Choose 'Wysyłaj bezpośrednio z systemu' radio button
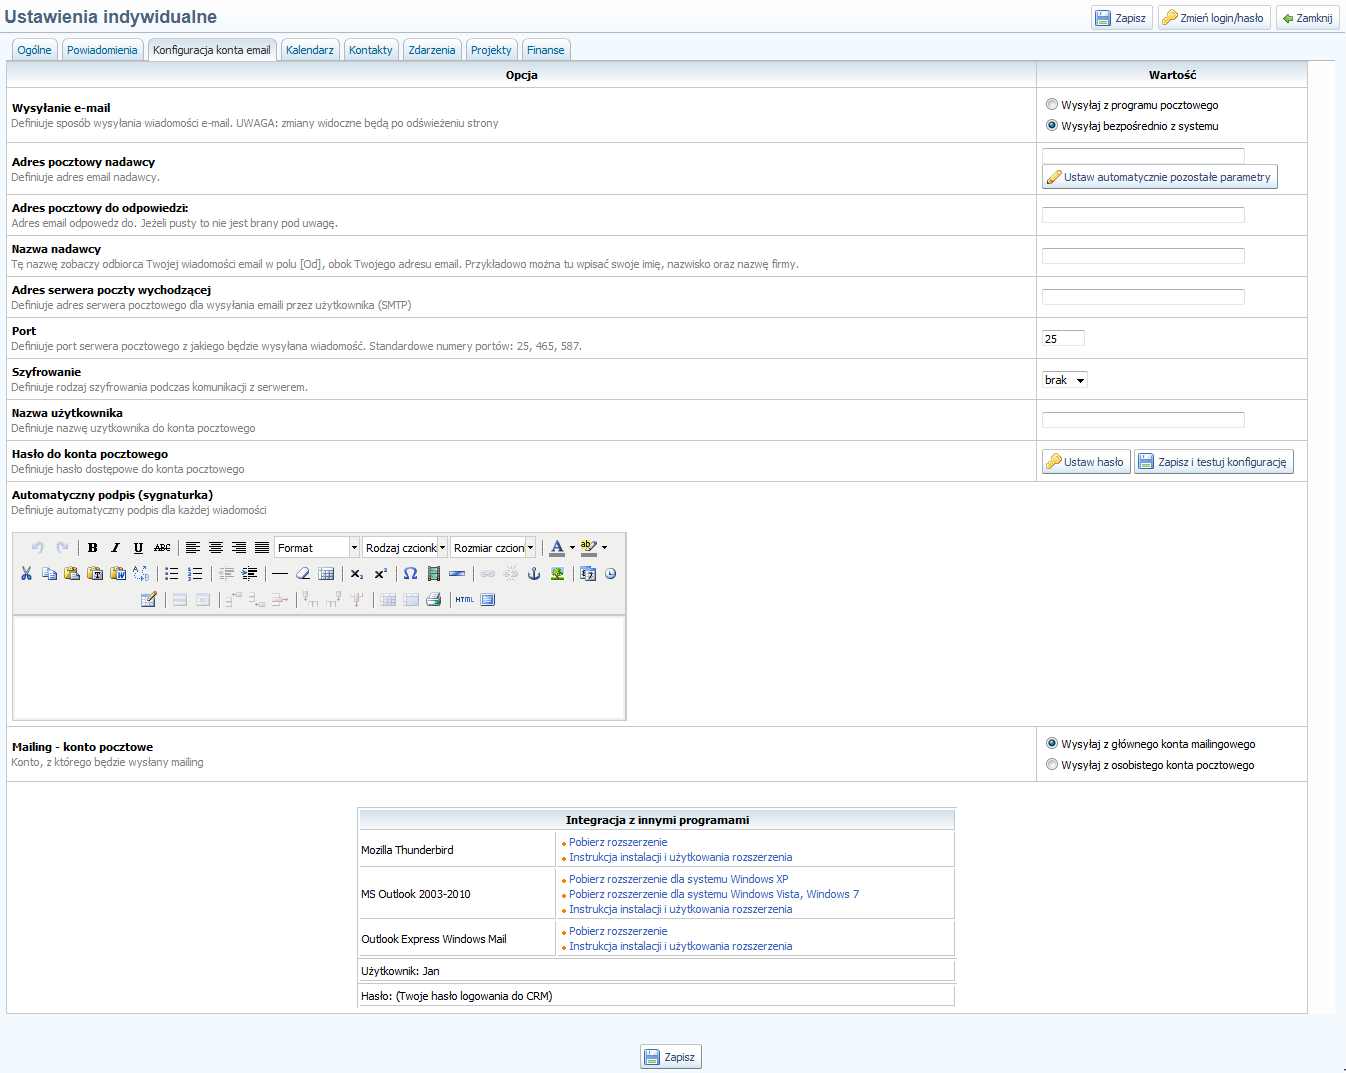Screen dimensions: 1346x1073 (x=1052, y=126)
